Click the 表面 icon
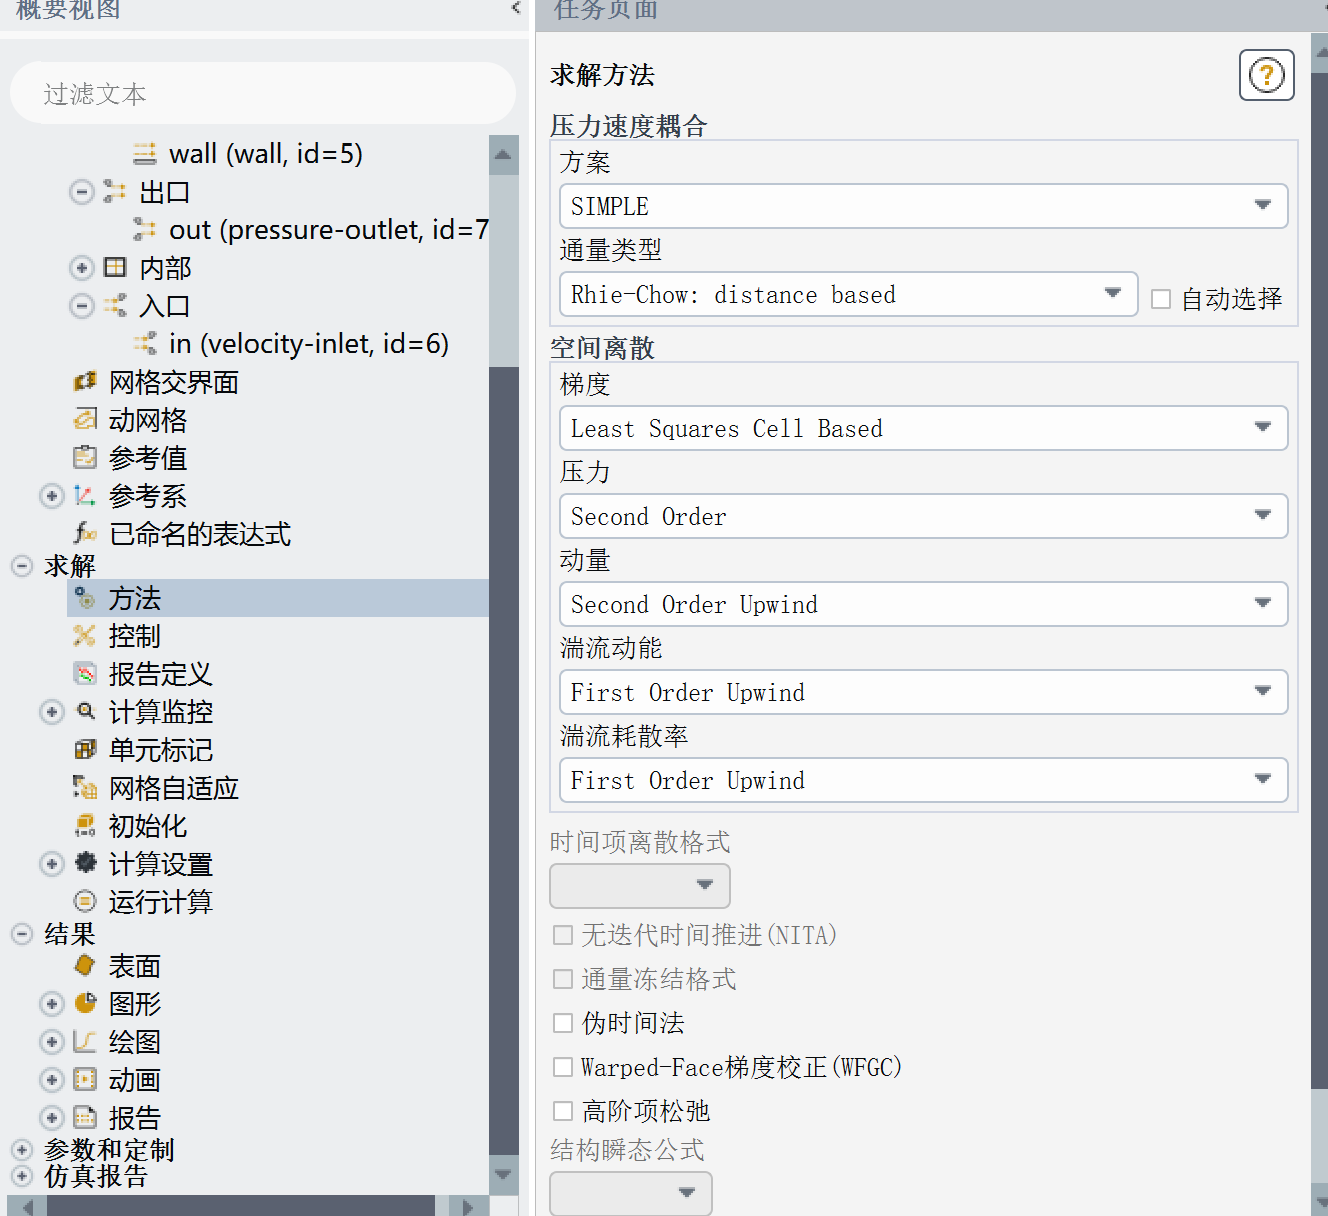The width and height of the screenshot is (1328, 1216). [x=86, y=966]
